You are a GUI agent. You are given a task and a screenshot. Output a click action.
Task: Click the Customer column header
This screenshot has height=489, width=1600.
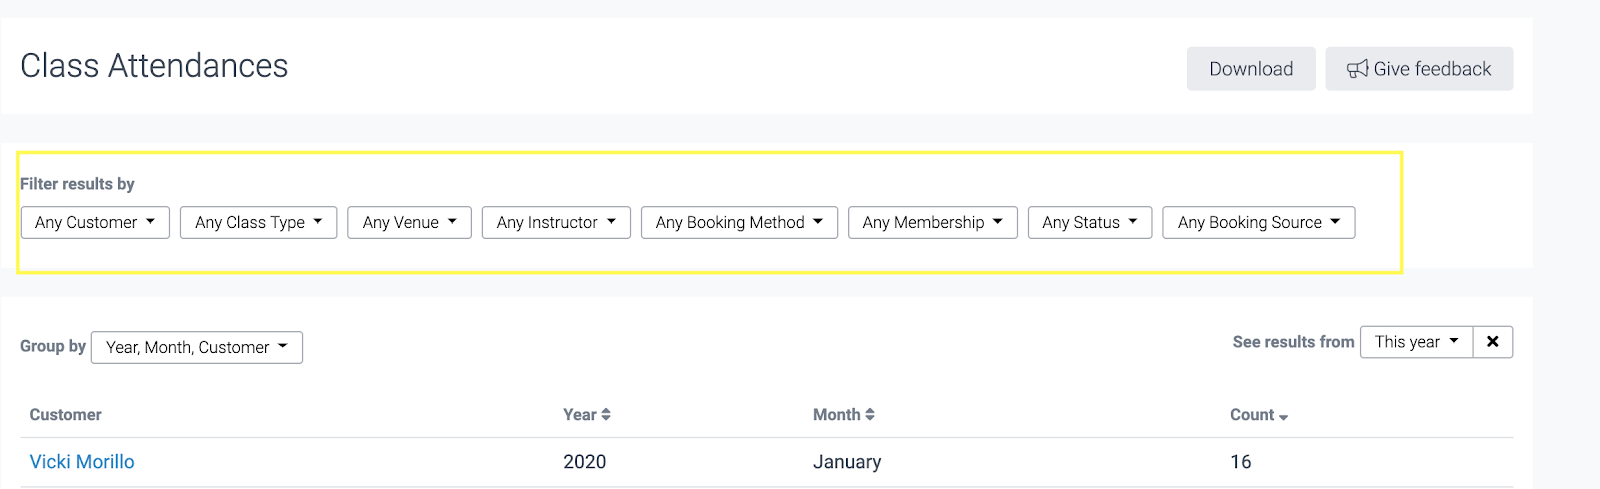click(66, 415)
